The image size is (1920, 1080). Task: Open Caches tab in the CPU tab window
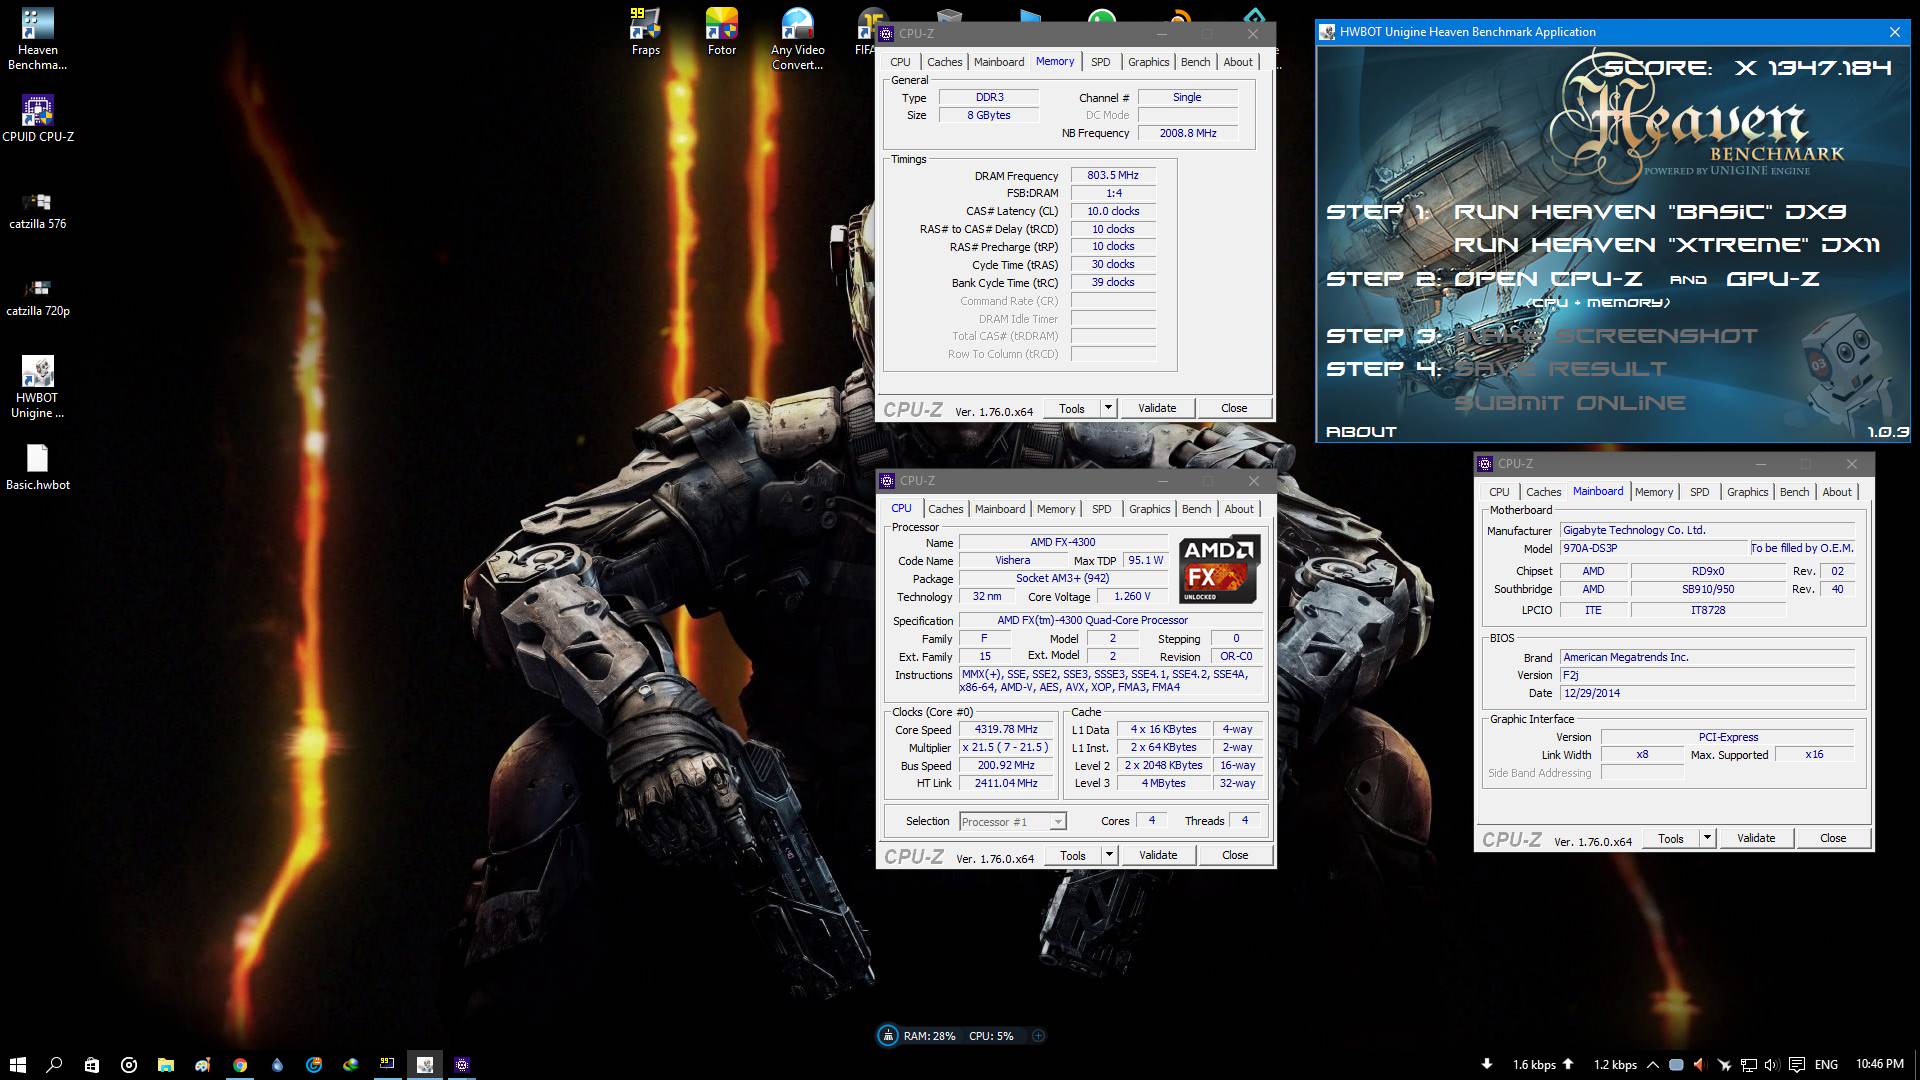pyautogui.click(x=945, y=509)
